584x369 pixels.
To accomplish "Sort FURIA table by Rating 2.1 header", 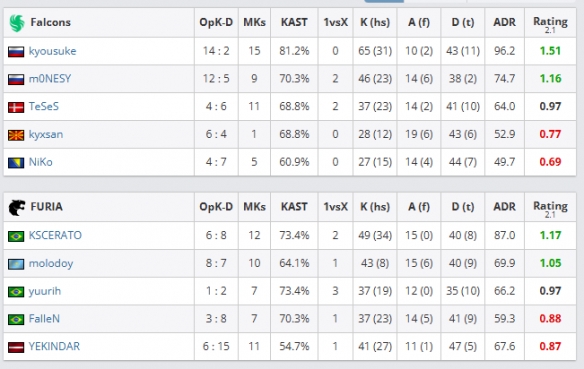I will coord(550,209).
